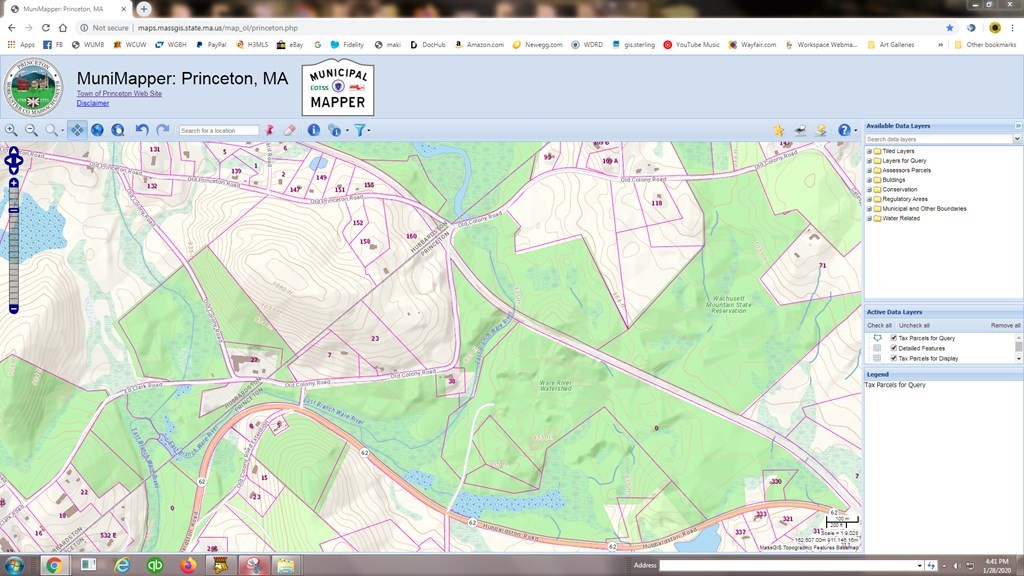The image size is (1024, 576).
Task: Reload the page in Chrome
Action: click(46, 27)
